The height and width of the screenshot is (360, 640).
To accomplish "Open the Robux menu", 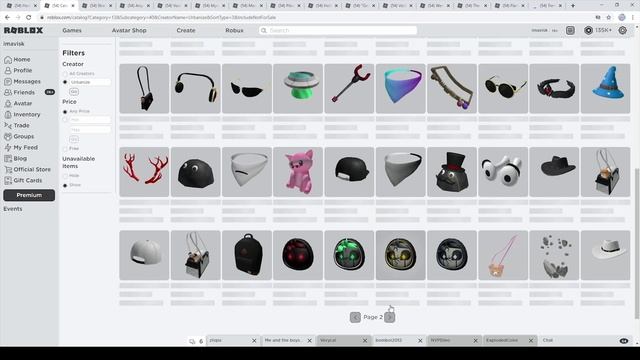I will [x=234, y=31].
